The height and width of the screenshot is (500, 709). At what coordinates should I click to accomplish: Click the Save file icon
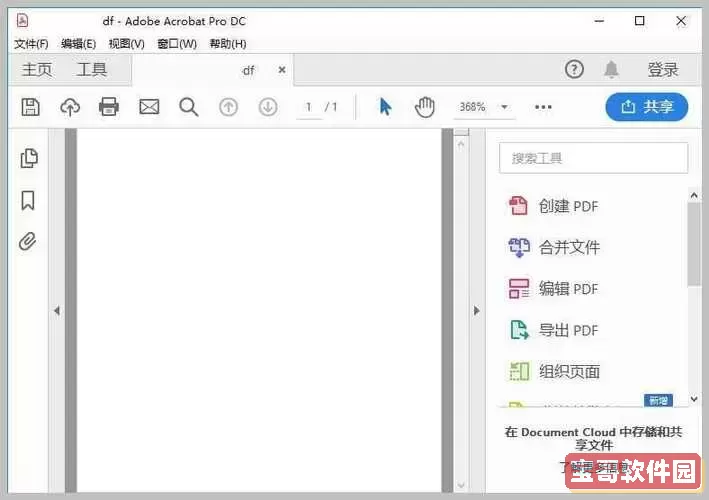point(30,108)
